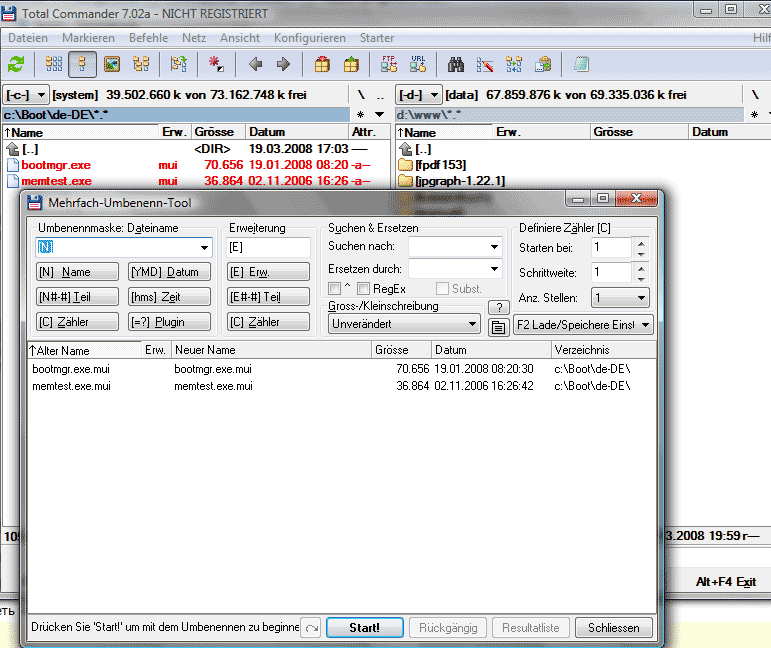The image size is (771, 648).
Task: Show thumbnail view via toolbar icon
Action: 112,64
